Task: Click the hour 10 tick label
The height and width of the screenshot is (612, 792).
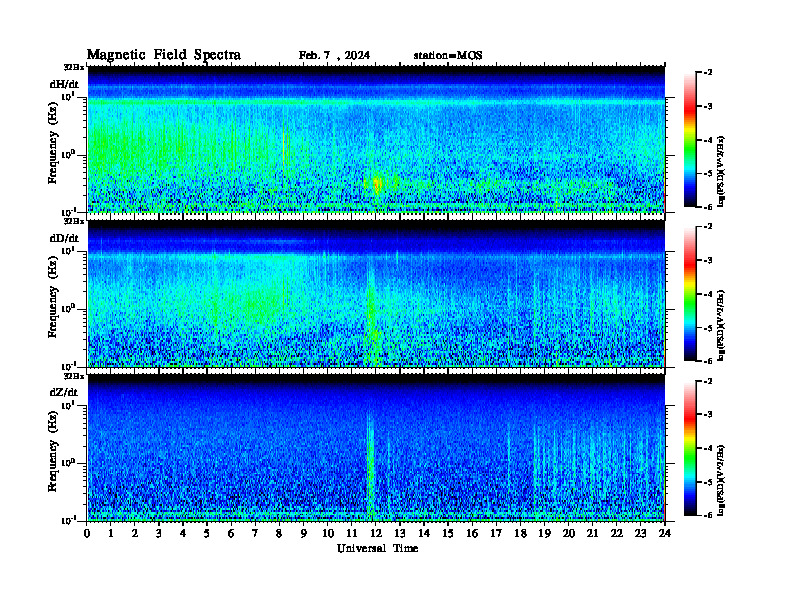Action: click(328, 534)
